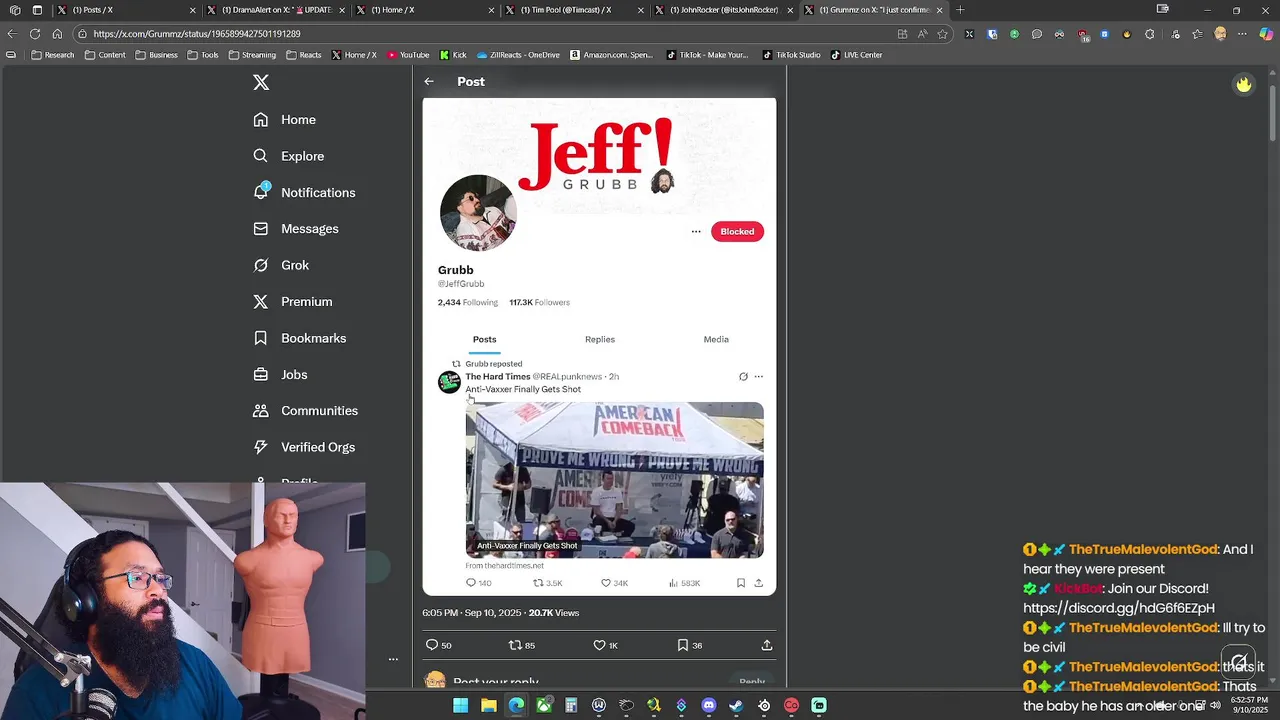This screenshot has width=1280, height=720.
Task: Click the browser home button
Action: 57,34
